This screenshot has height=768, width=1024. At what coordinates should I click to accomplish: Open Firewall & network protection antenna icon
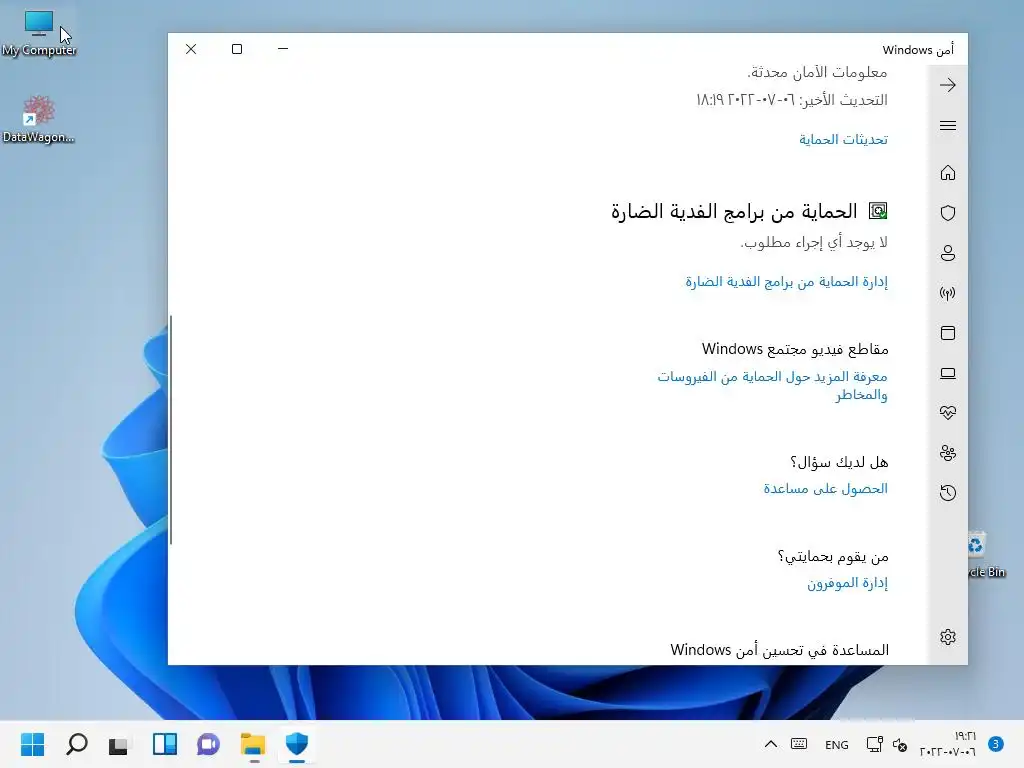pos(948,293)
